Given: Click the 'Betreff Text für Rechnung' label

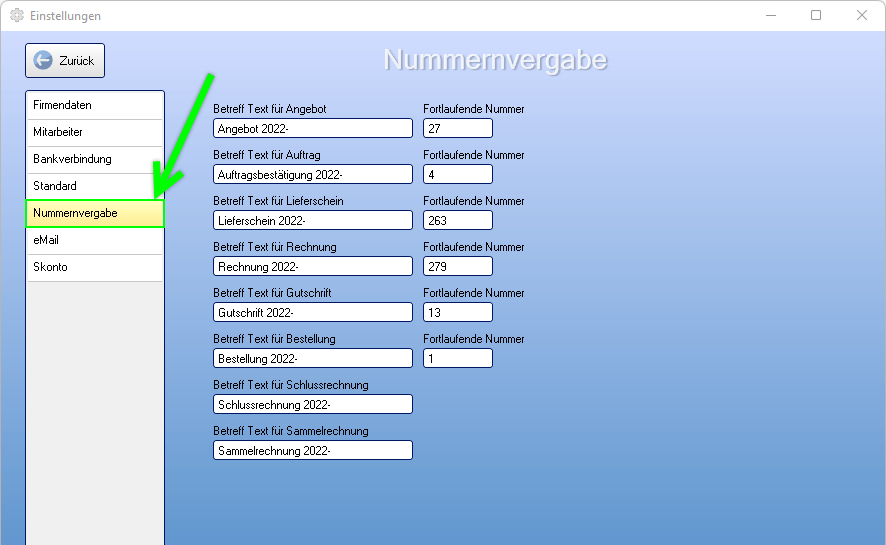Looking at the screenshot, I should click(x=275, y=247).
